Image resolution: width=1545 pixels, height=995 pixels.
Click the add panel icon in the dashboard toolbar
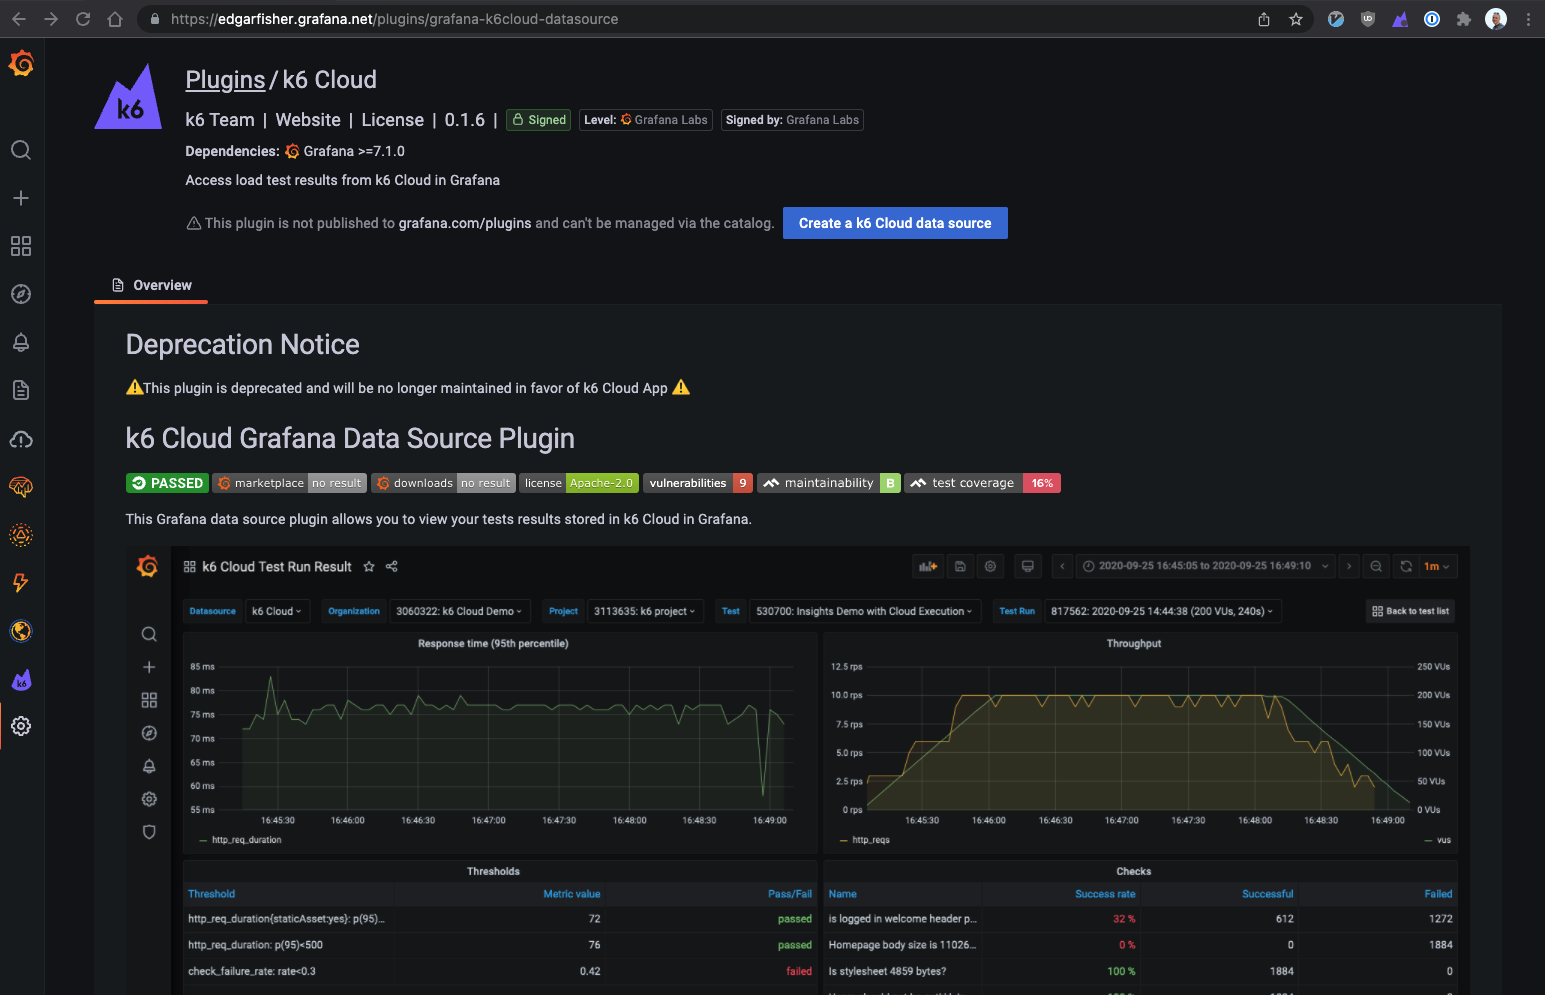coord(928,566)
